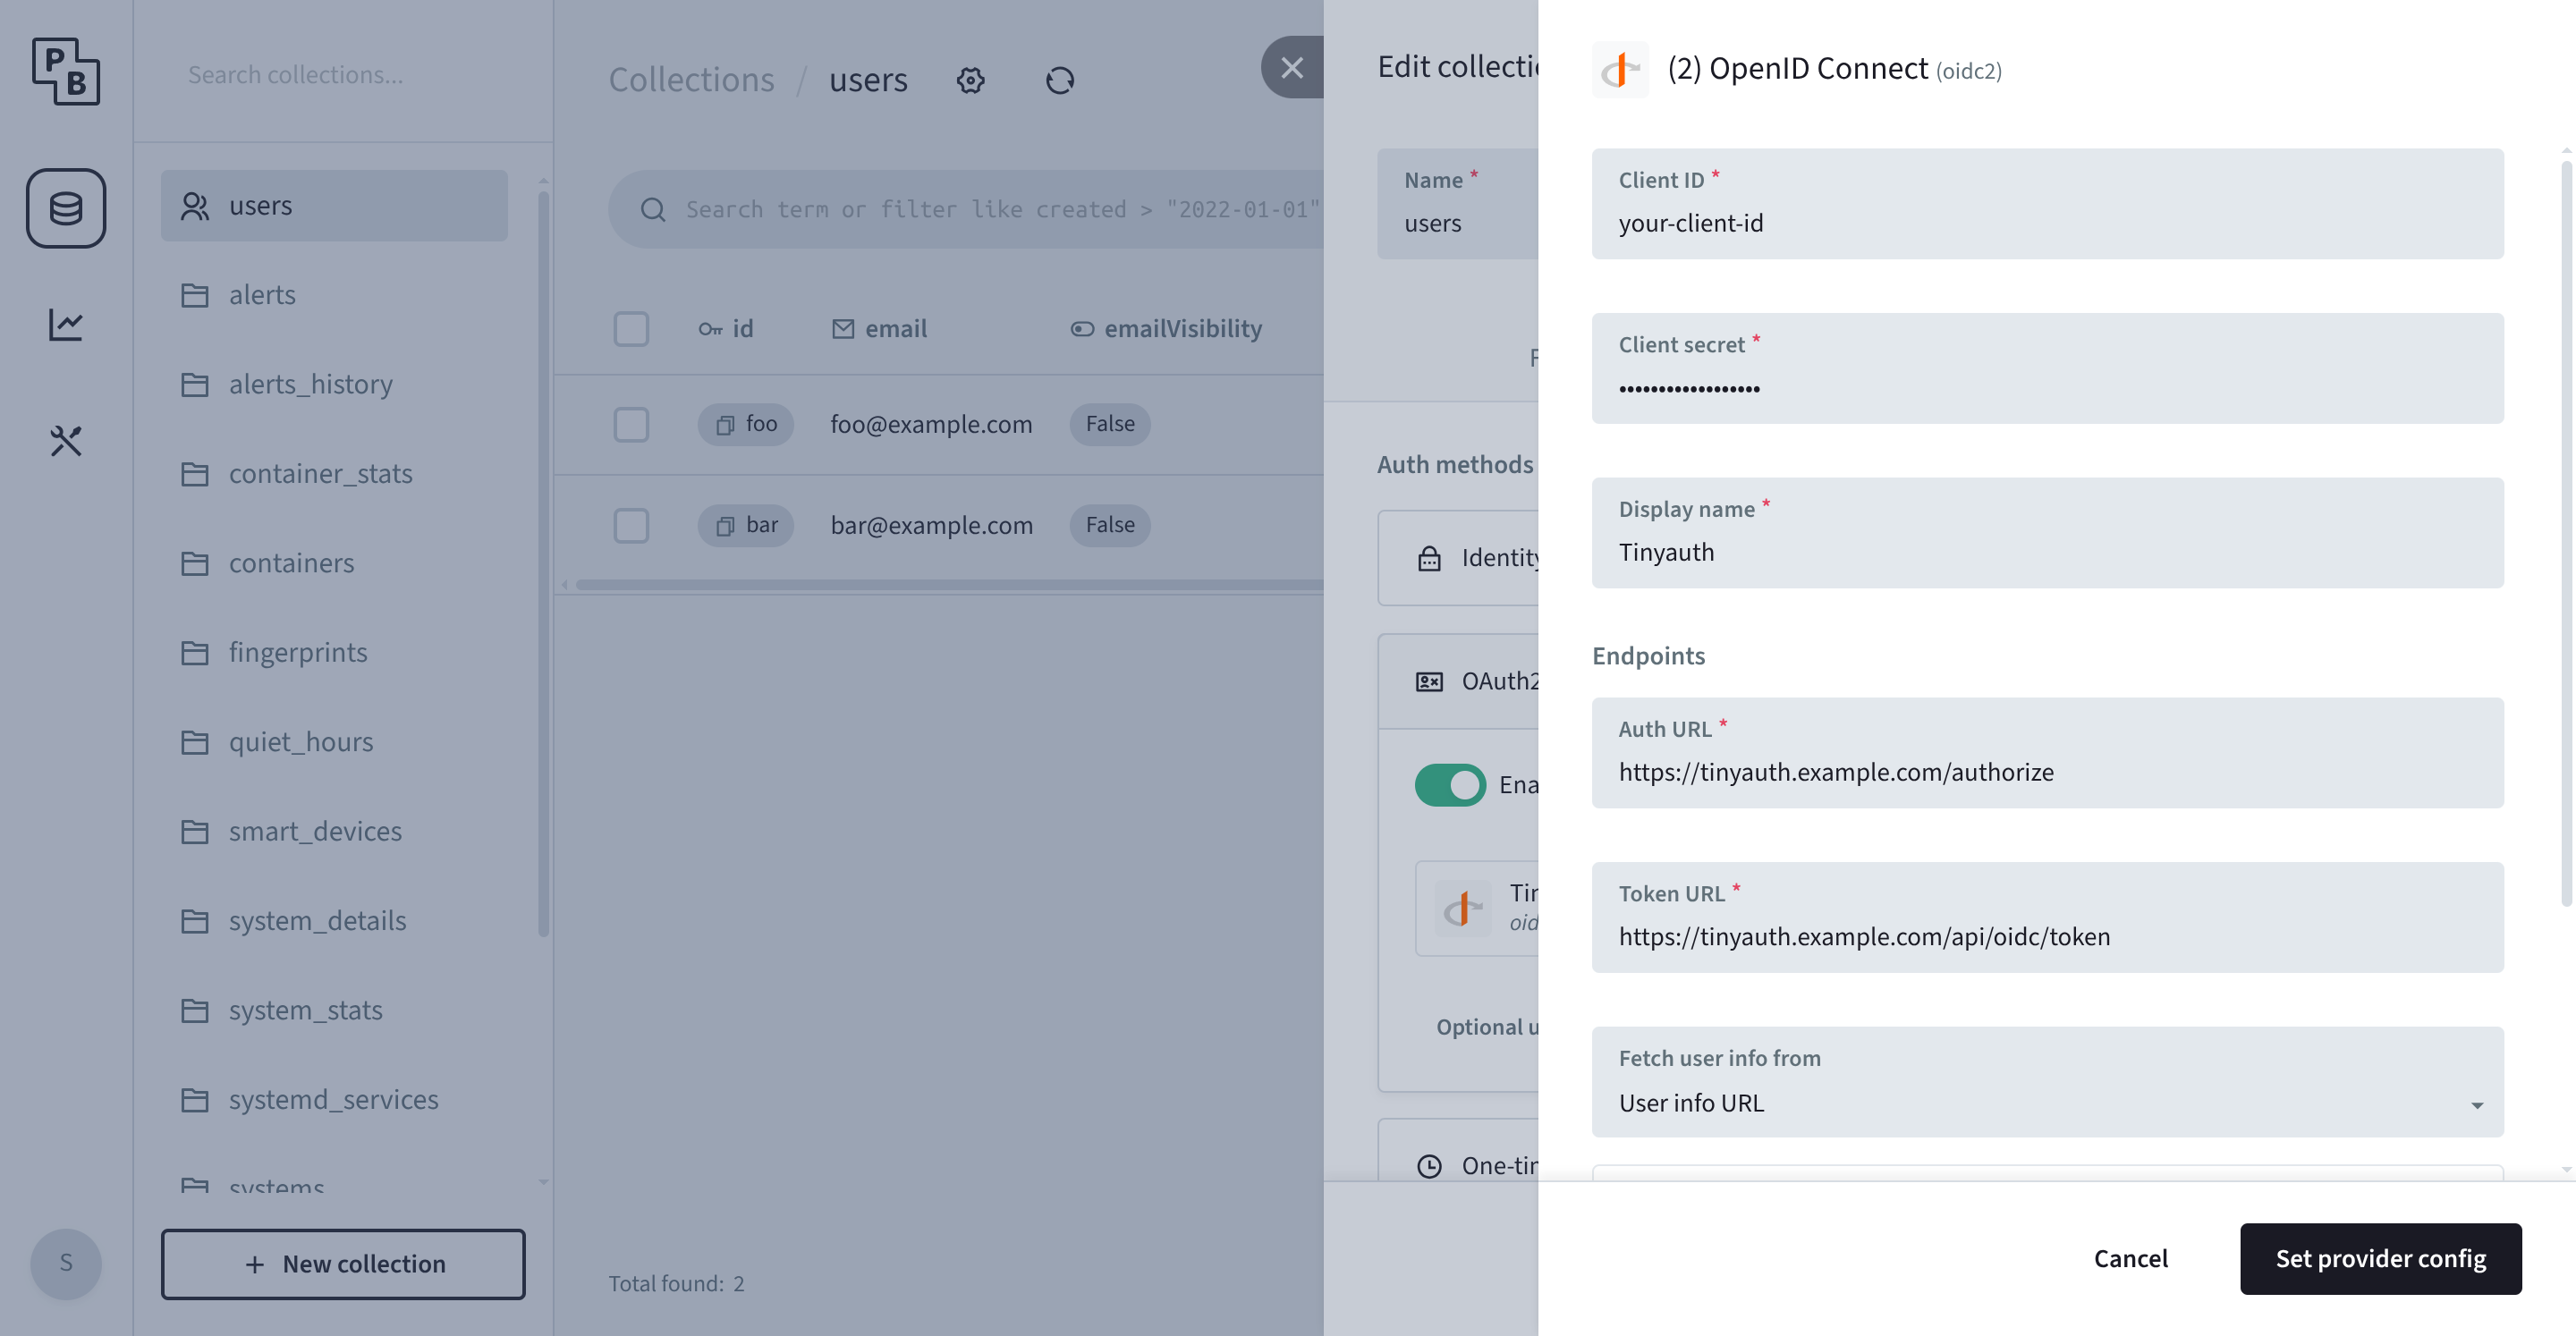Open the fingerprints collection
The image size is (2576, 1336).
(334, 652)
